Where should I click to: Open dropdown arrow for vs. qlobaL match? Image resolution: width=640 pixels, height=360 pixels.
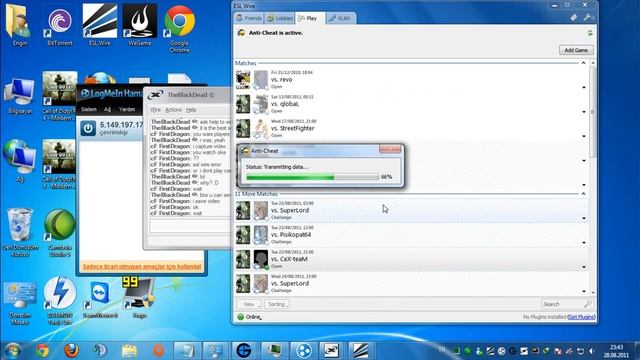(x=584, y=112)
